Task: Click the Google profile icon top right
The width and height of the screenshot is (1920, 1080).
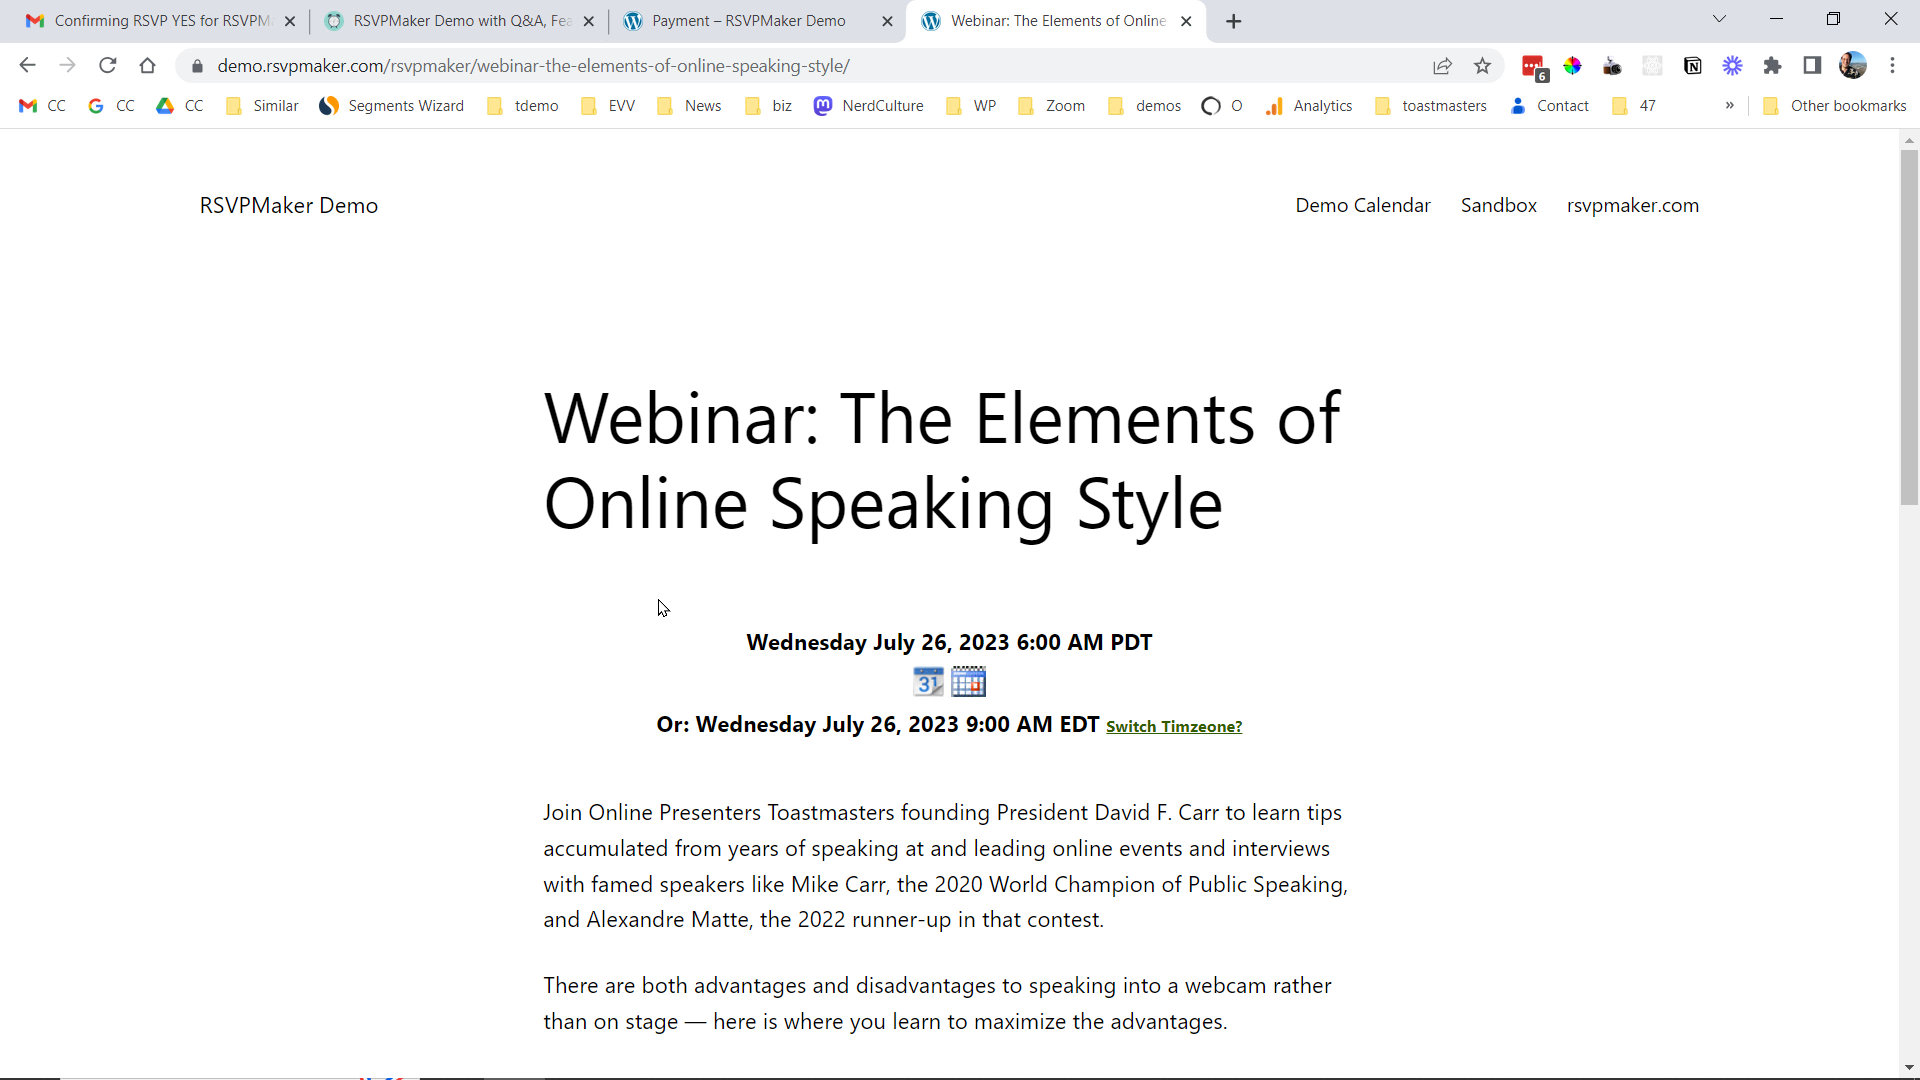Action: 1853,66
